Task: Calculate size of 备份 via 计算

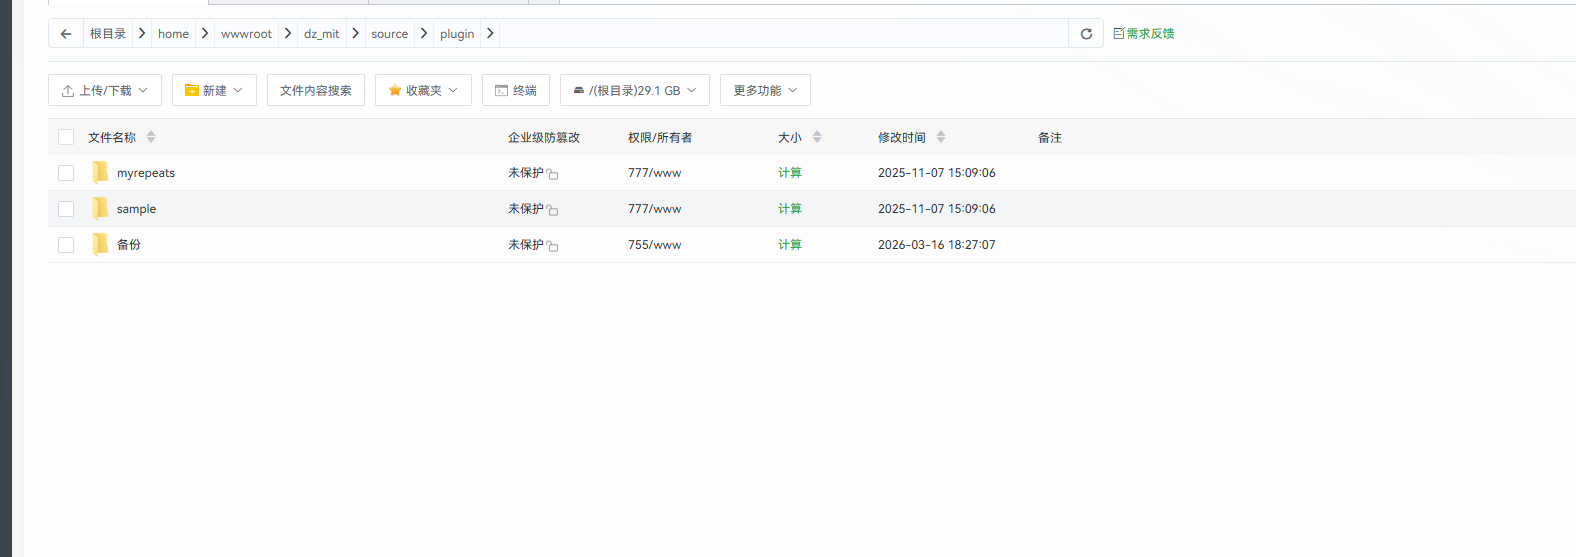Action: (x=790, y=245)
